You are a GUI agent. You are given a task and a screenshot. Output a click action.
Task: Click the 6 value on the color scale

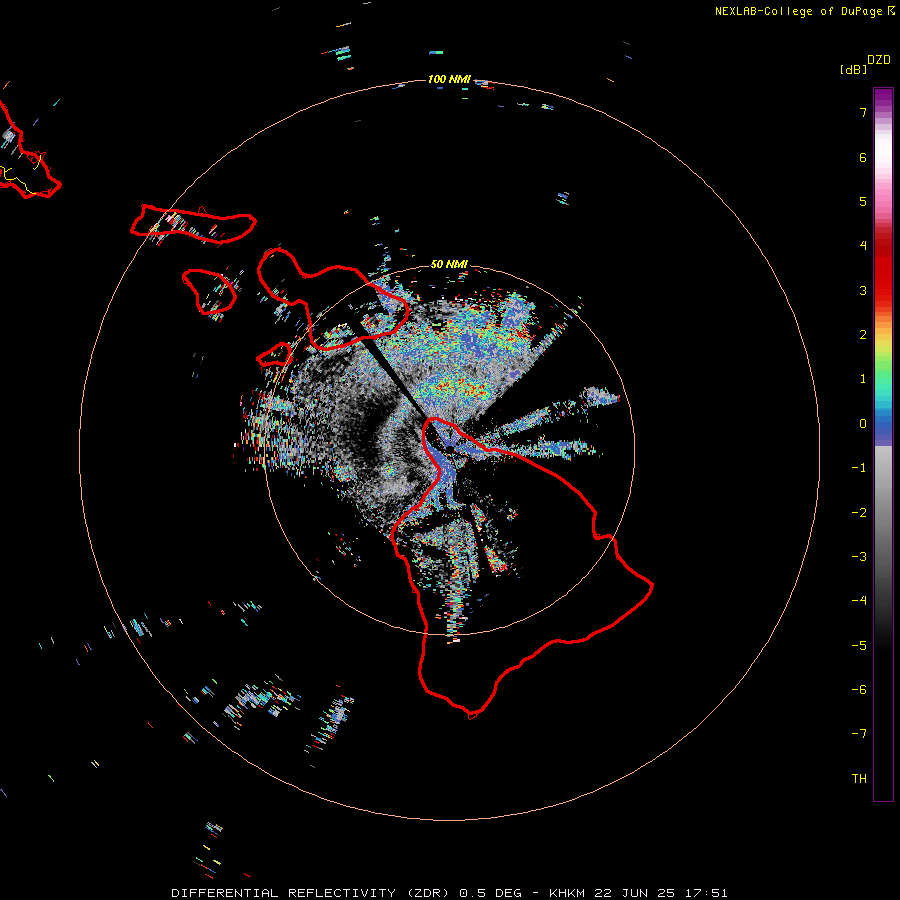(x=863, y=157)
